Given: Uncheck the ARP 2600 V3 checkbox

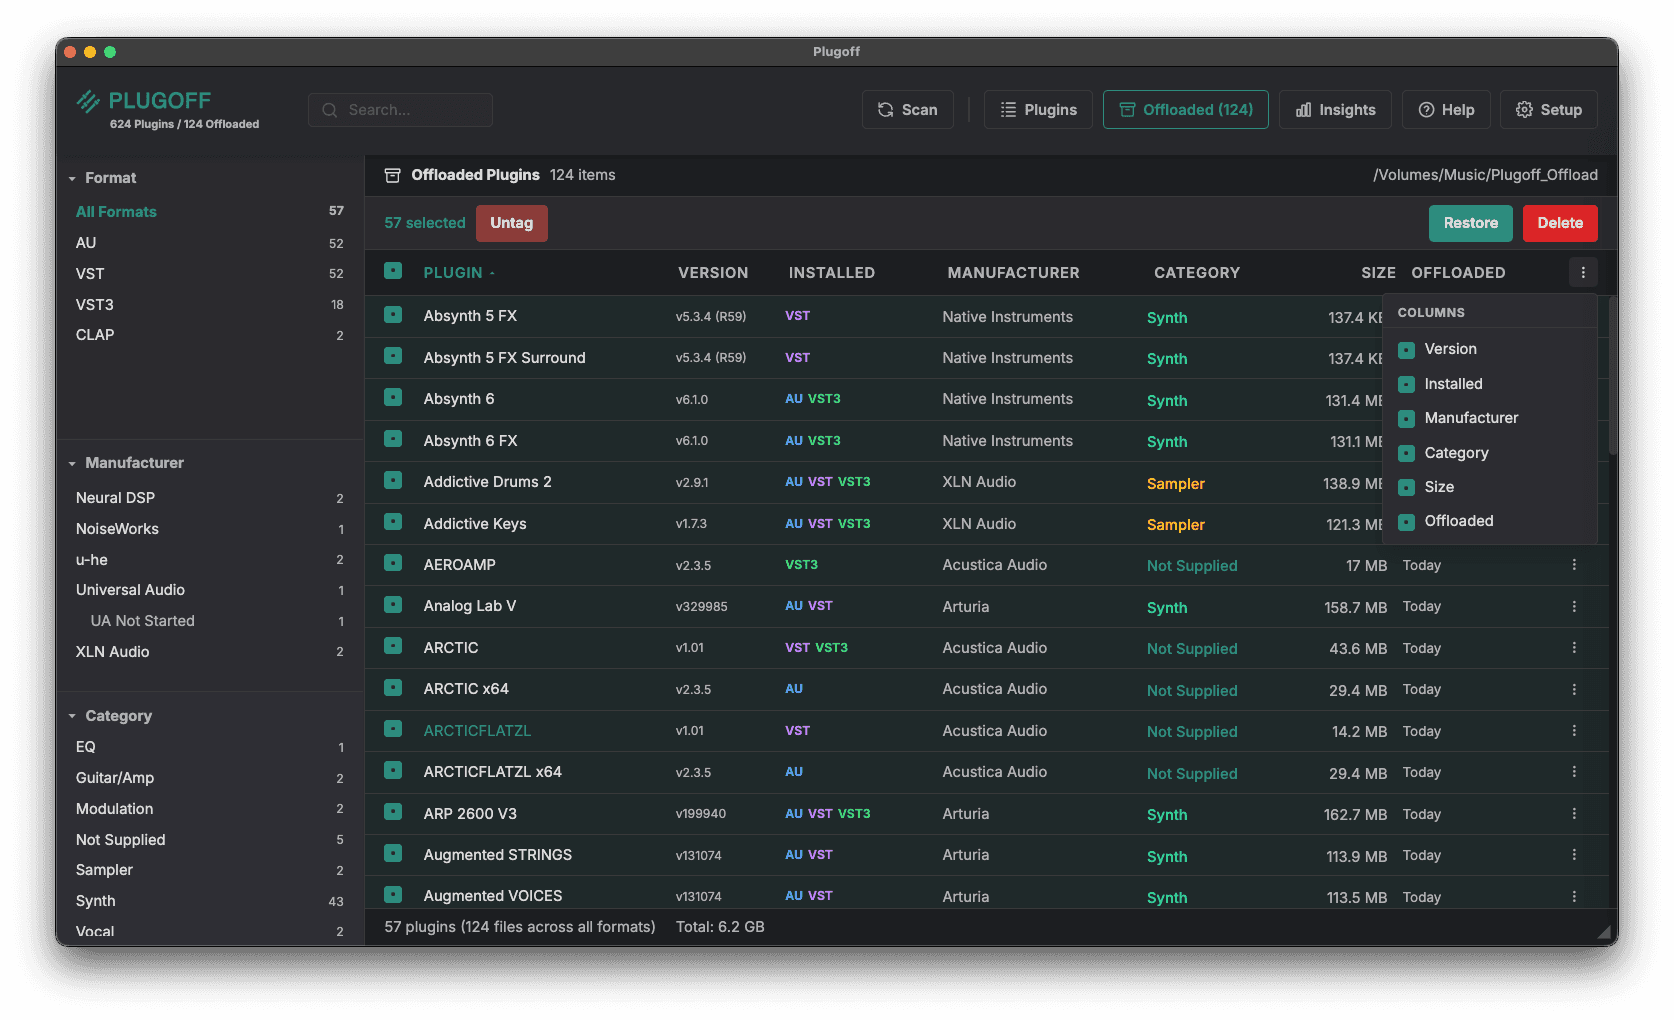Looking at the screenshot, I should [x=393, y=812].
